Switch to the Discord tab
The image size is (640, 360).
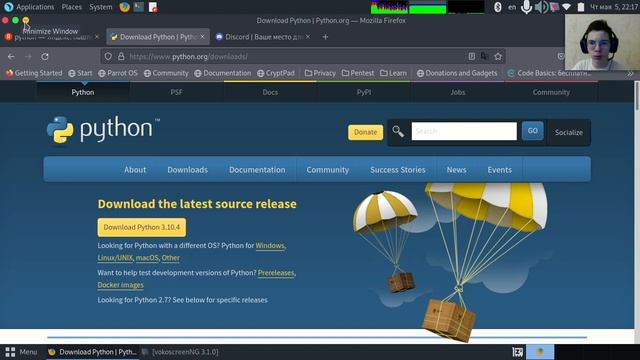tap(263, 37)
